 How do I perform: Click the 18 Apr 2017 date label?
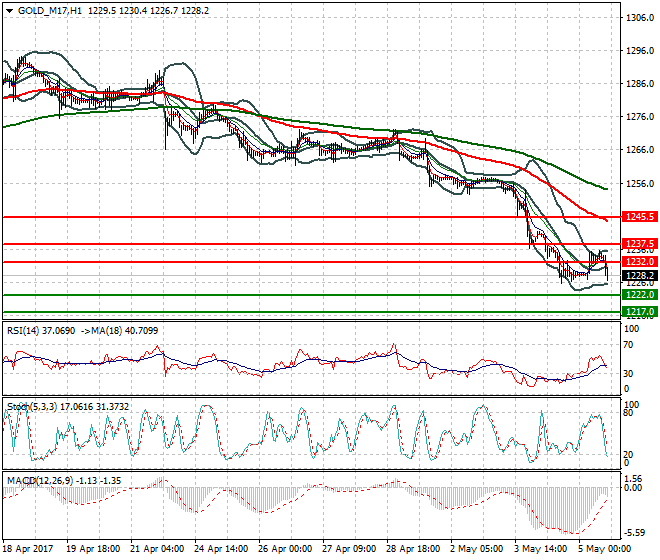(x=28, y=549)
